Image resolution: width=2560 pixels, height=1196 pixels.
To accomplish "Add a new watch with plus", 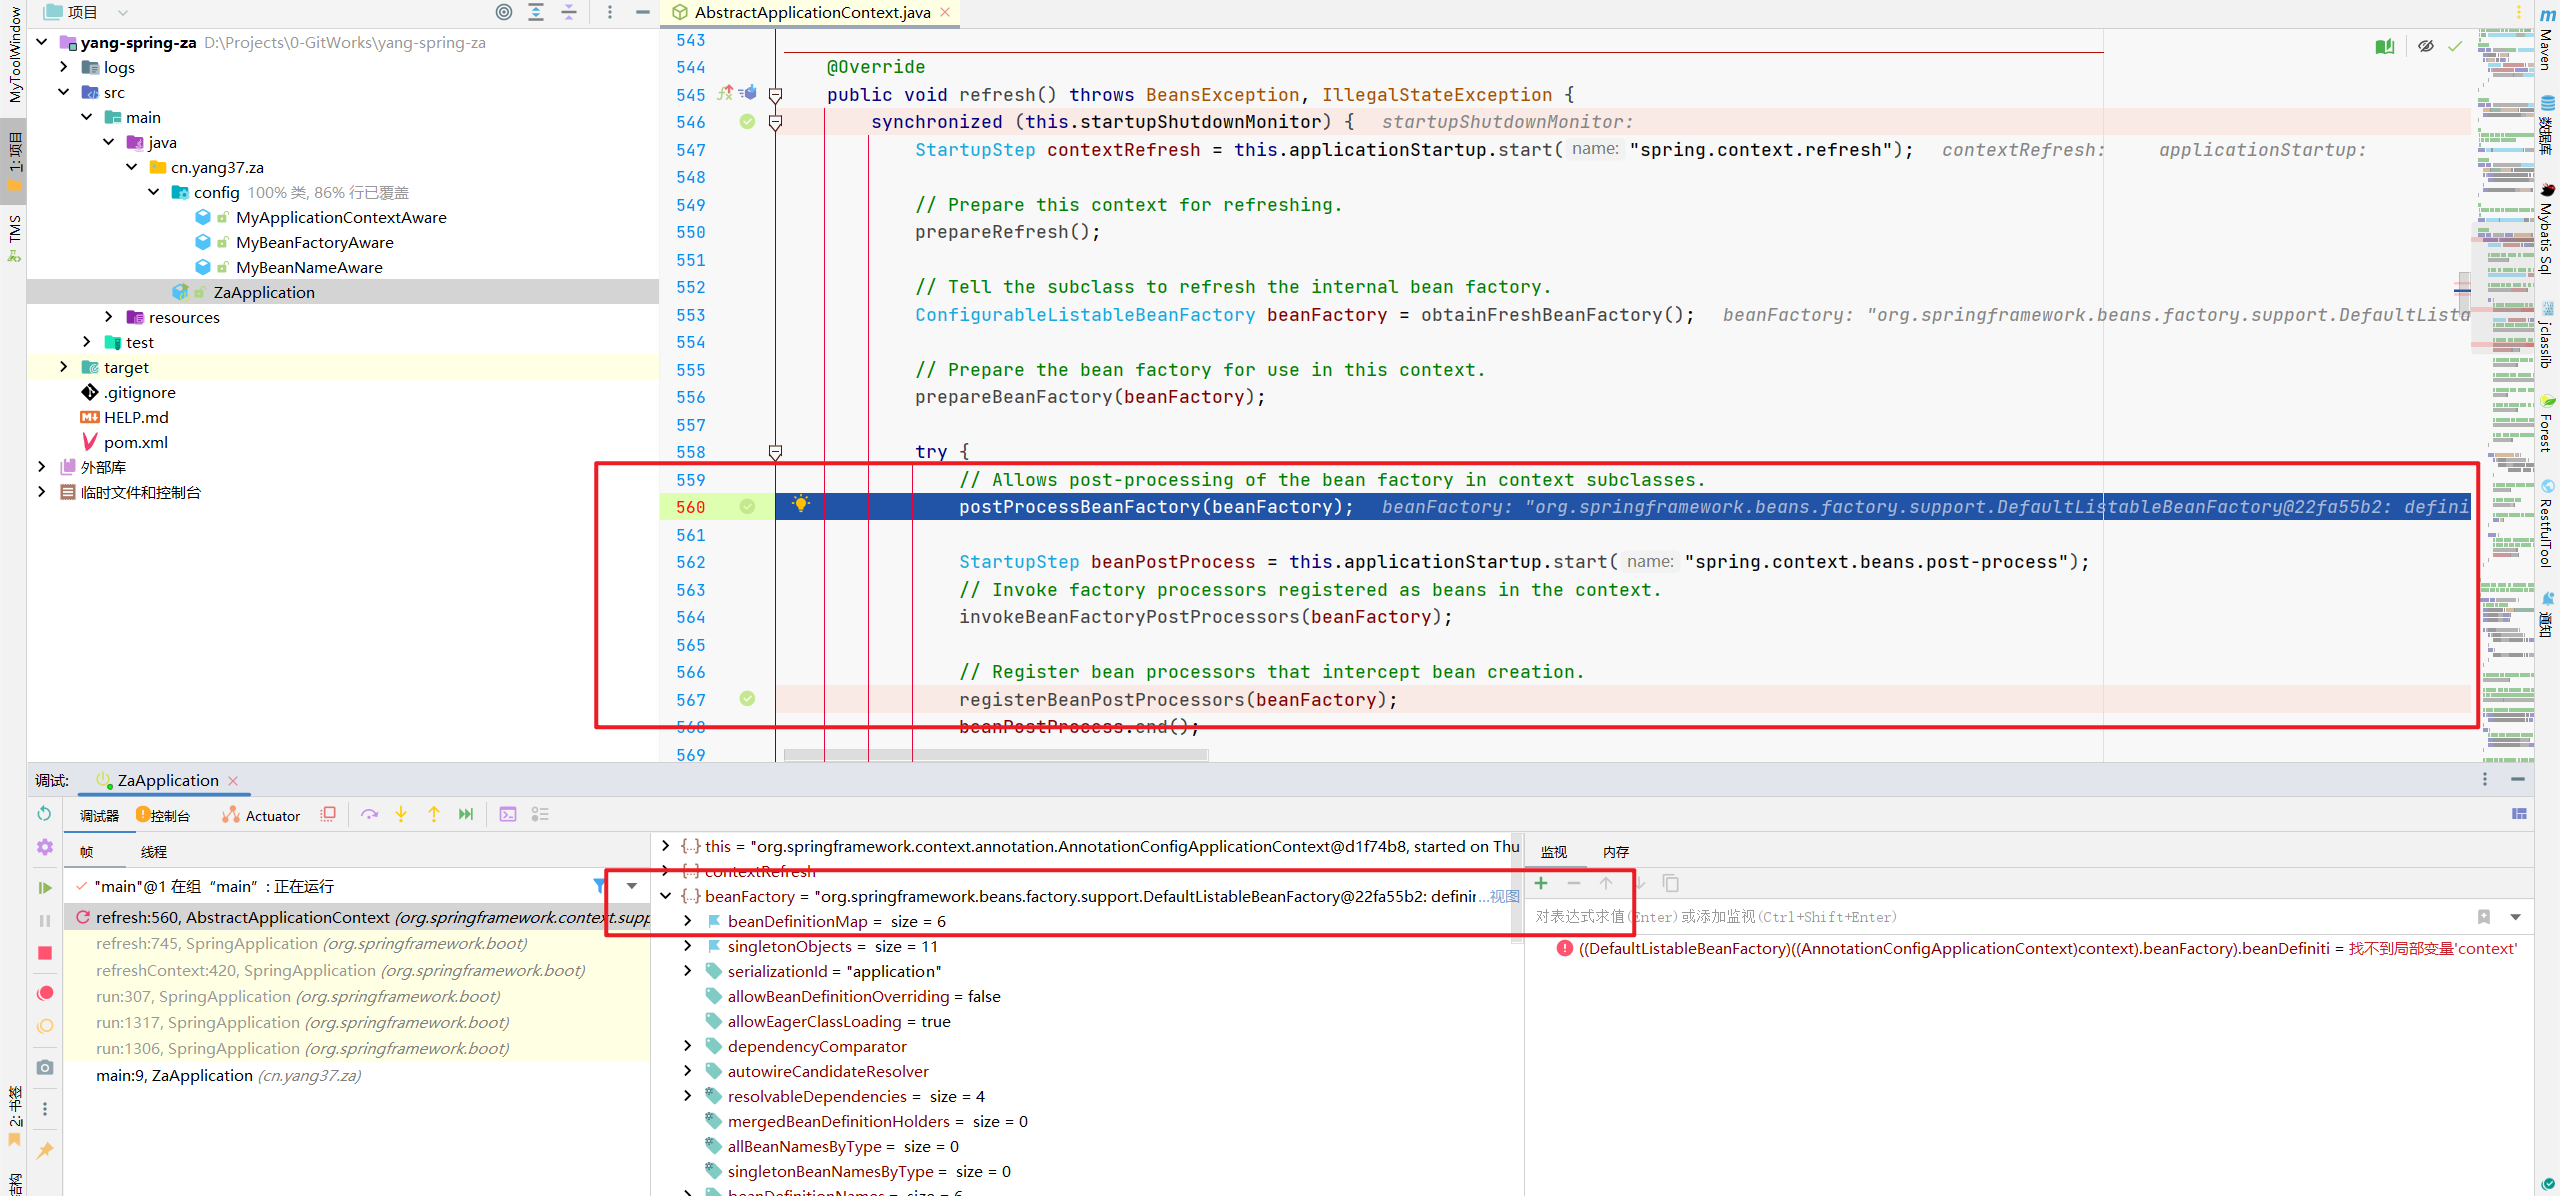I will pos(1541,883).
